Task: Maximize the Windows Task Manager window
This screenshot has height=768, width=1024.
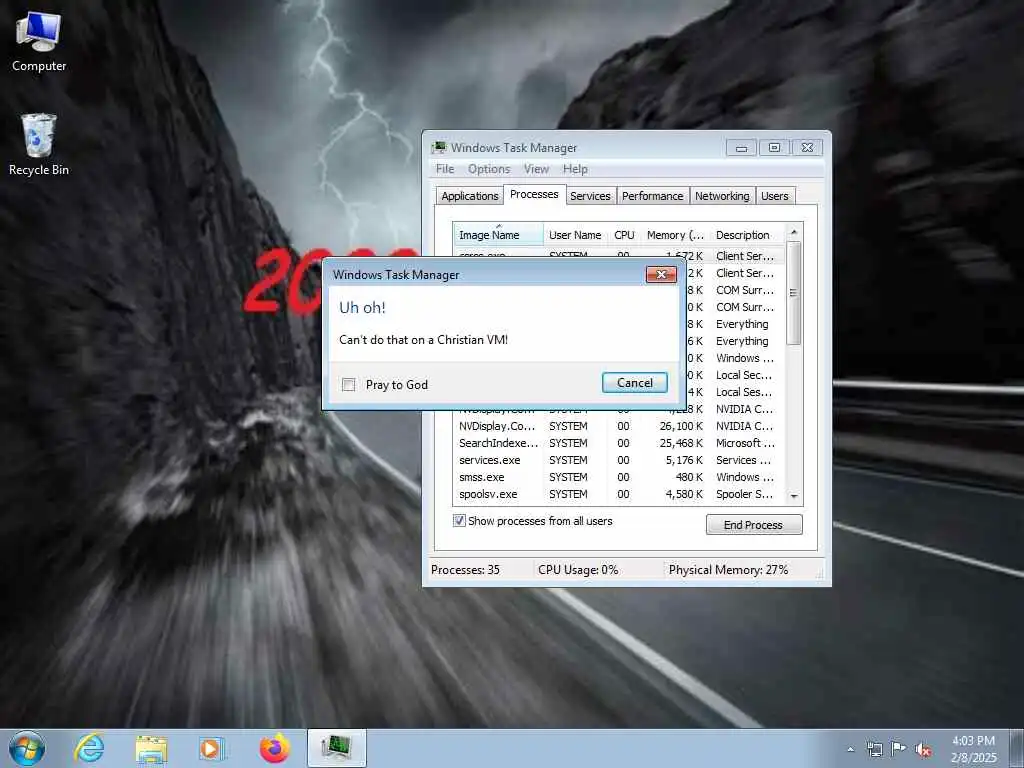Action: click(774, 148)
